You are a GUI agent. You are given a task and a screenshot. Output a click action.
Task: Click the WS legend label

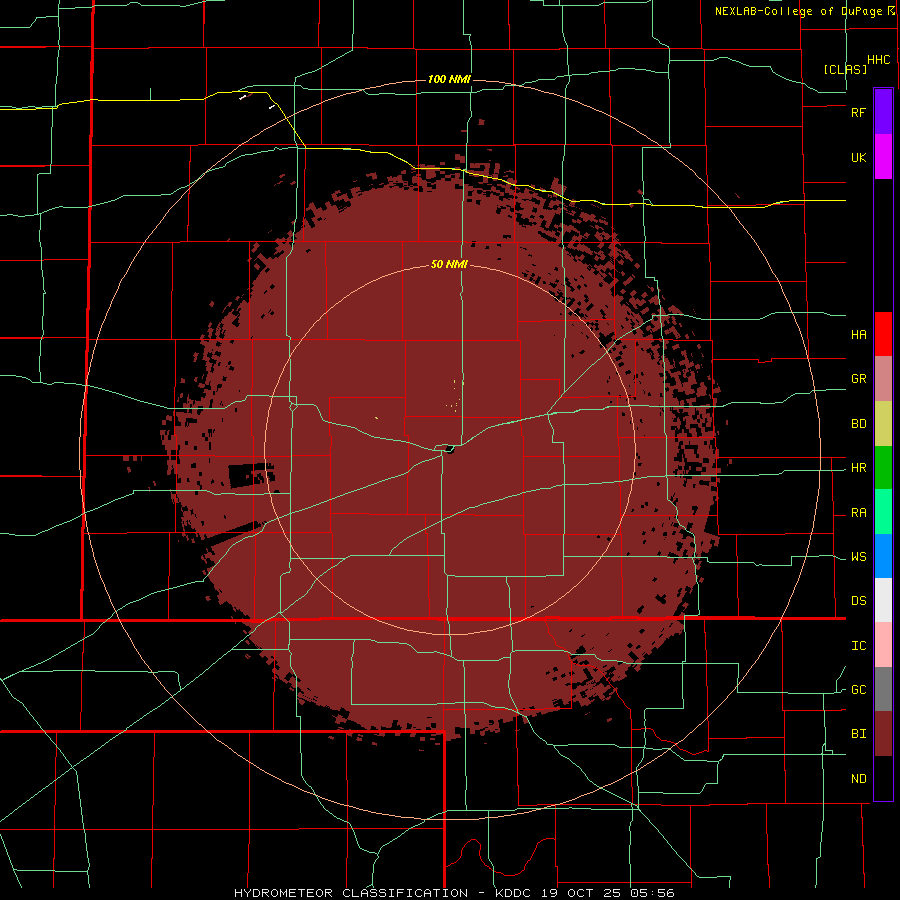(858, 557)
